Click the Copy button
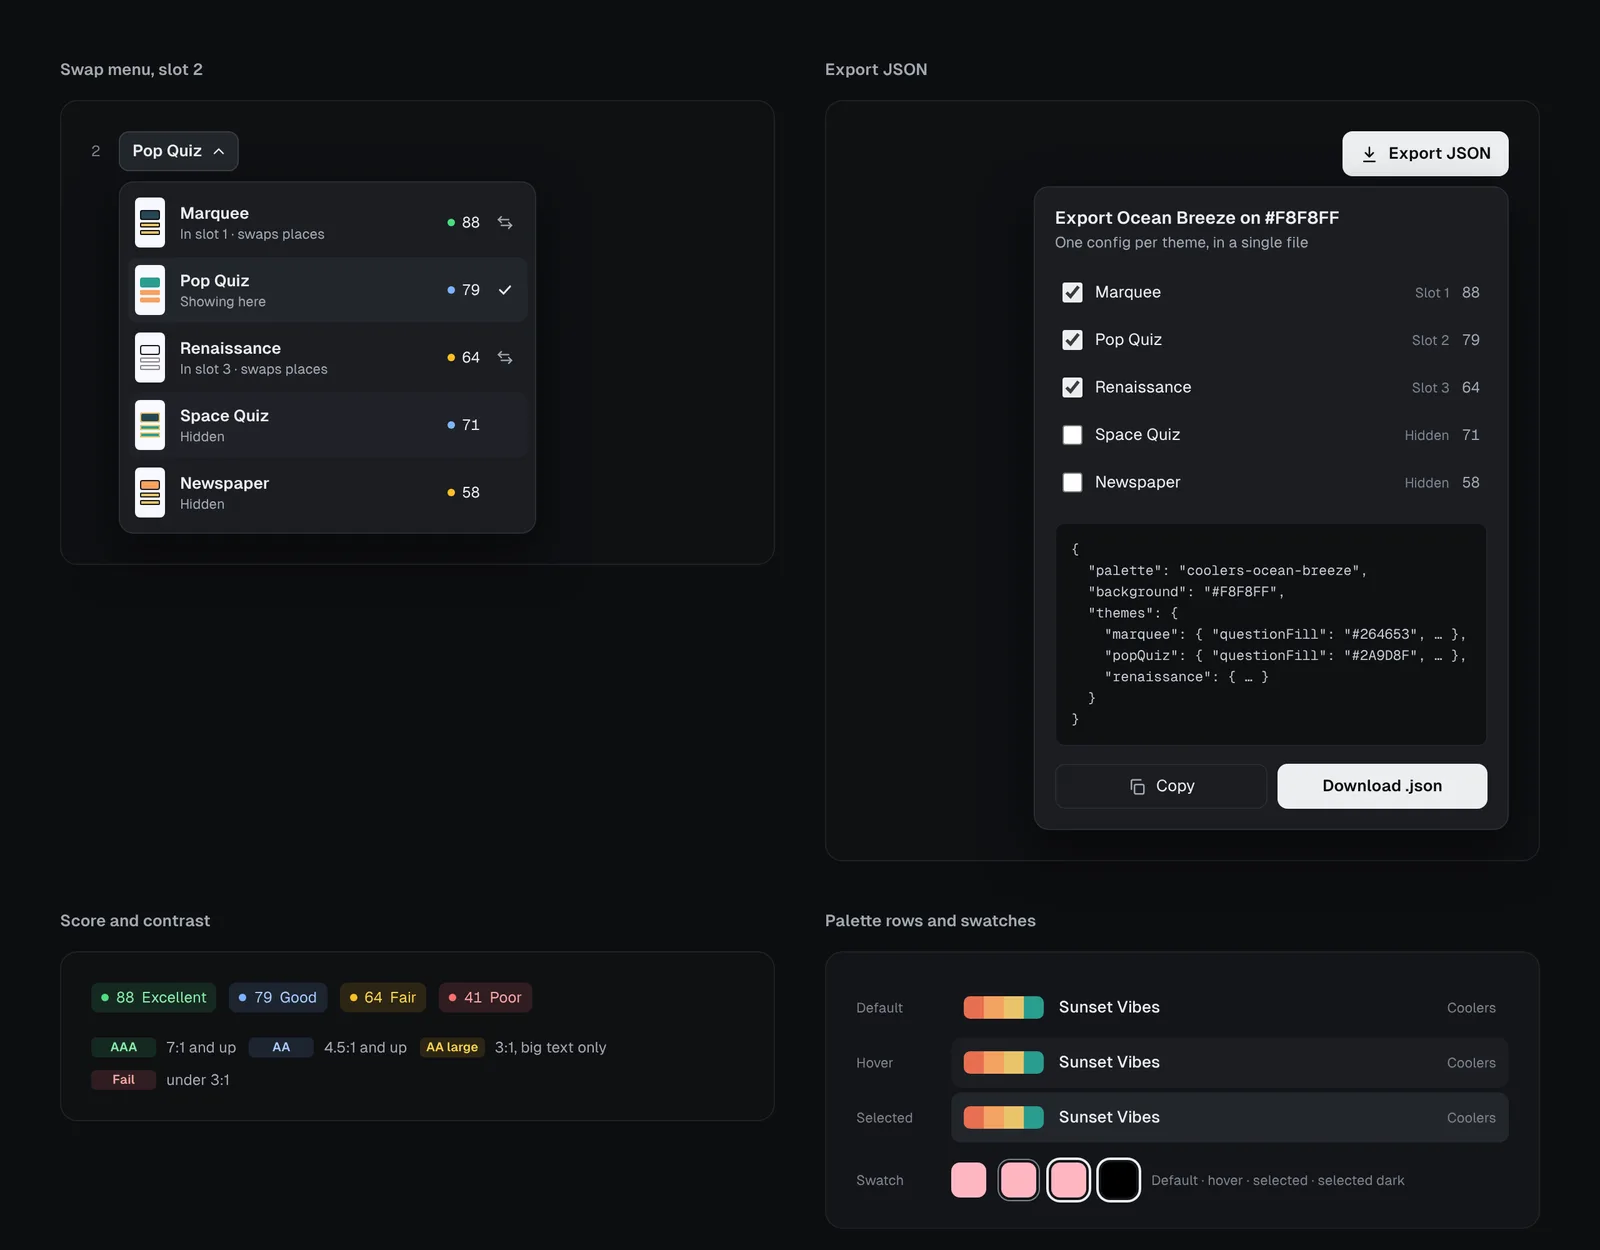 click(1161, 786)
